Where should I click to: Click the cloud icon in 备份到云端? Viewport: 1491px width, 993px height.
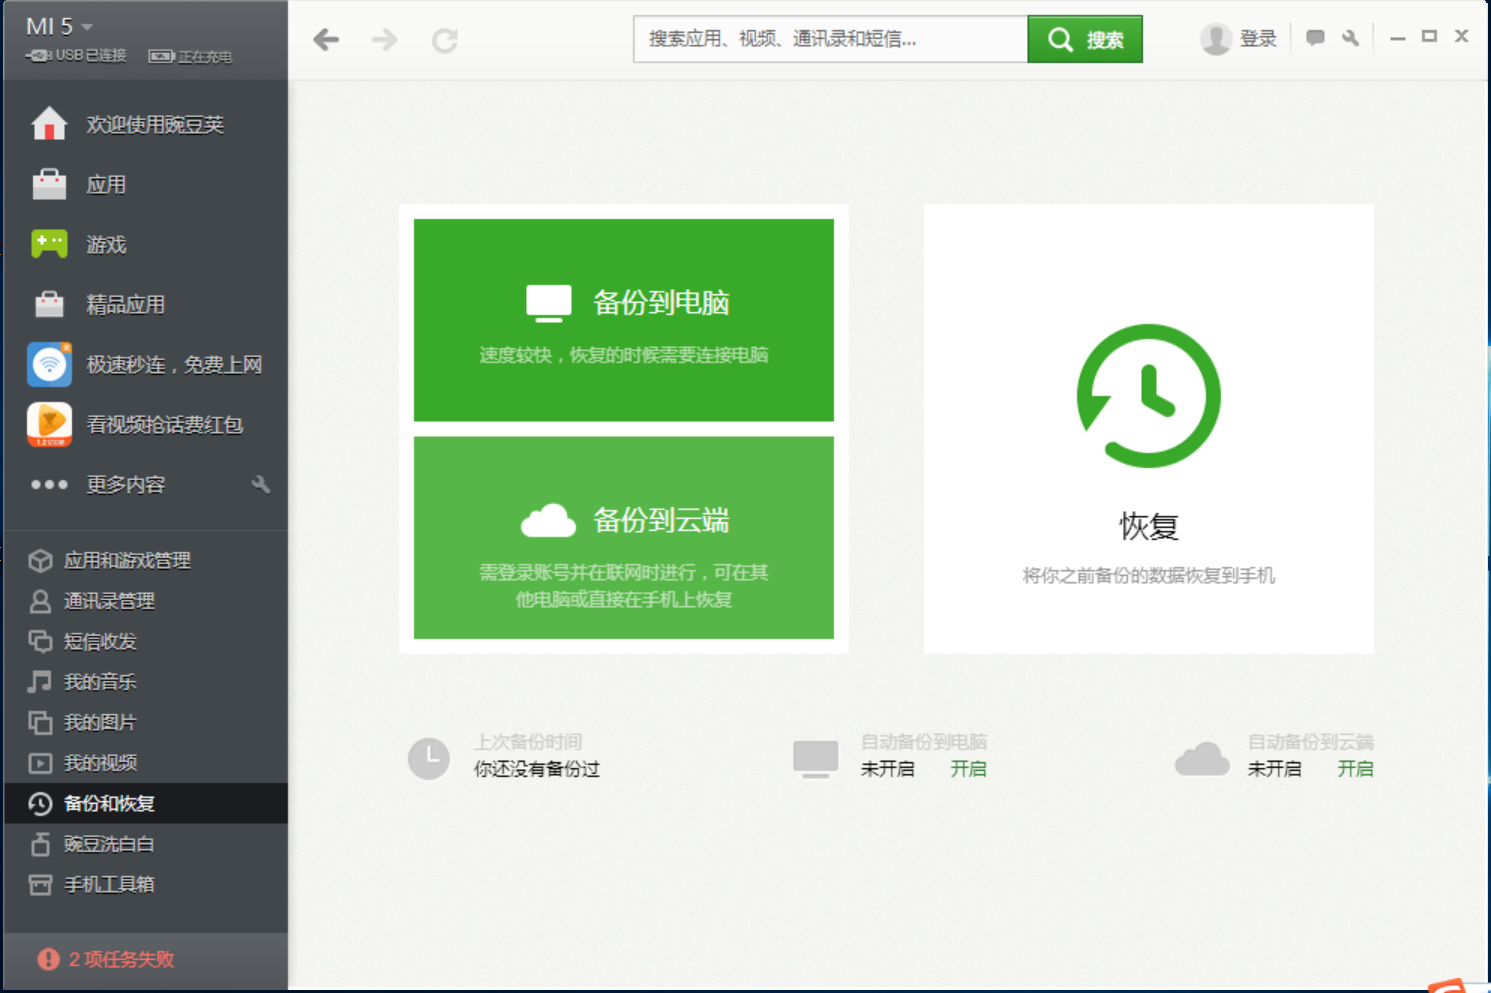pos(549,520)
